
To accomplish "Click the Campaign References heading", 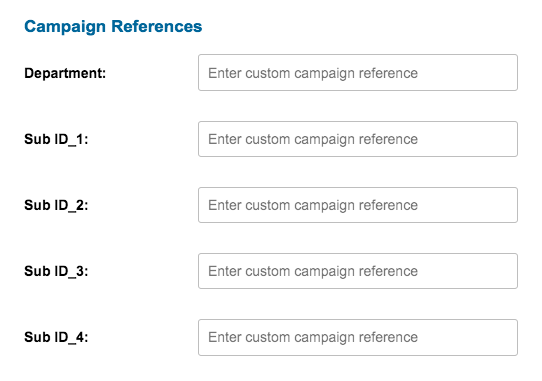I will coord(113,27).
